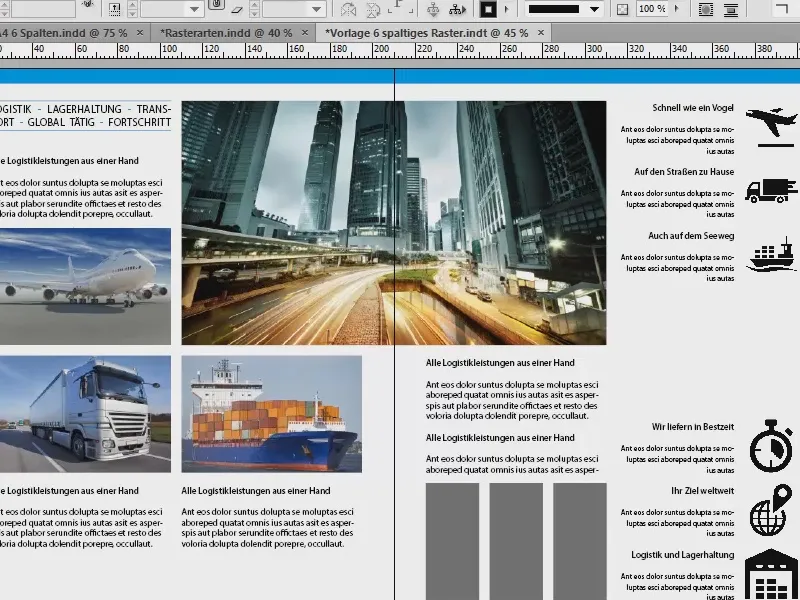The width and height of the screenshot is (800, 600).
Task: Click 'Alle Logistikleistungen' heading under the ship photo
Action: pos(256,491)
